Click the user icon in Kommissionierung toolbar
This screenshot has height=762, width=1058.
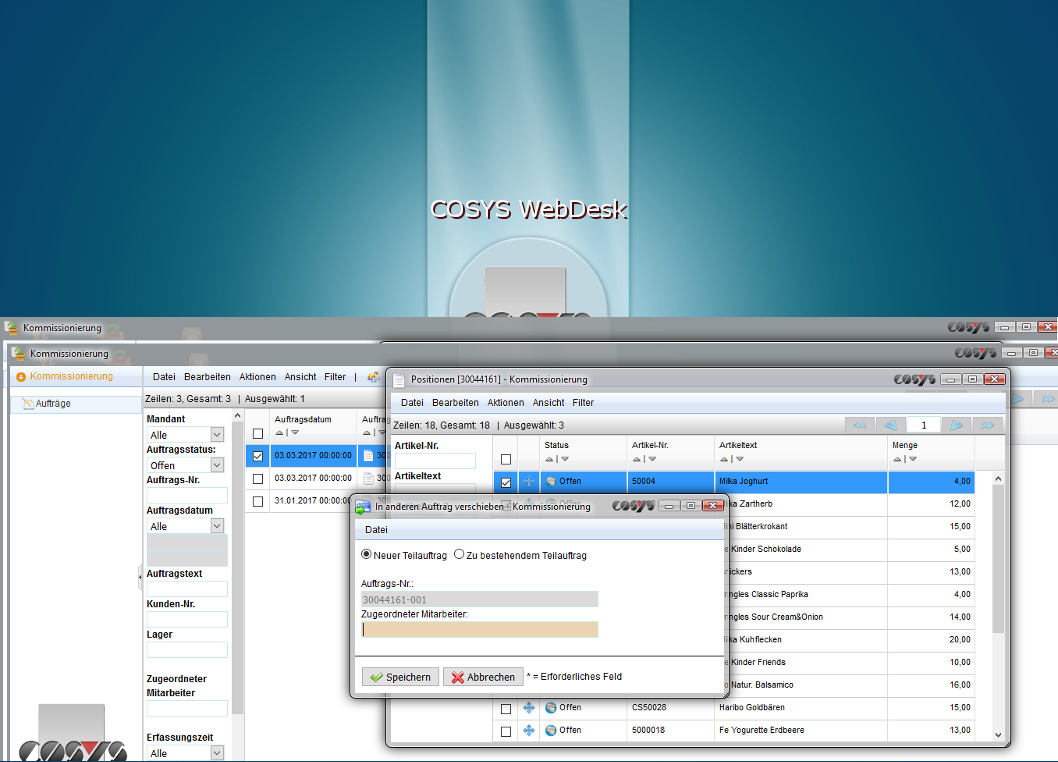pyautogui.click(x=373, y=377)
